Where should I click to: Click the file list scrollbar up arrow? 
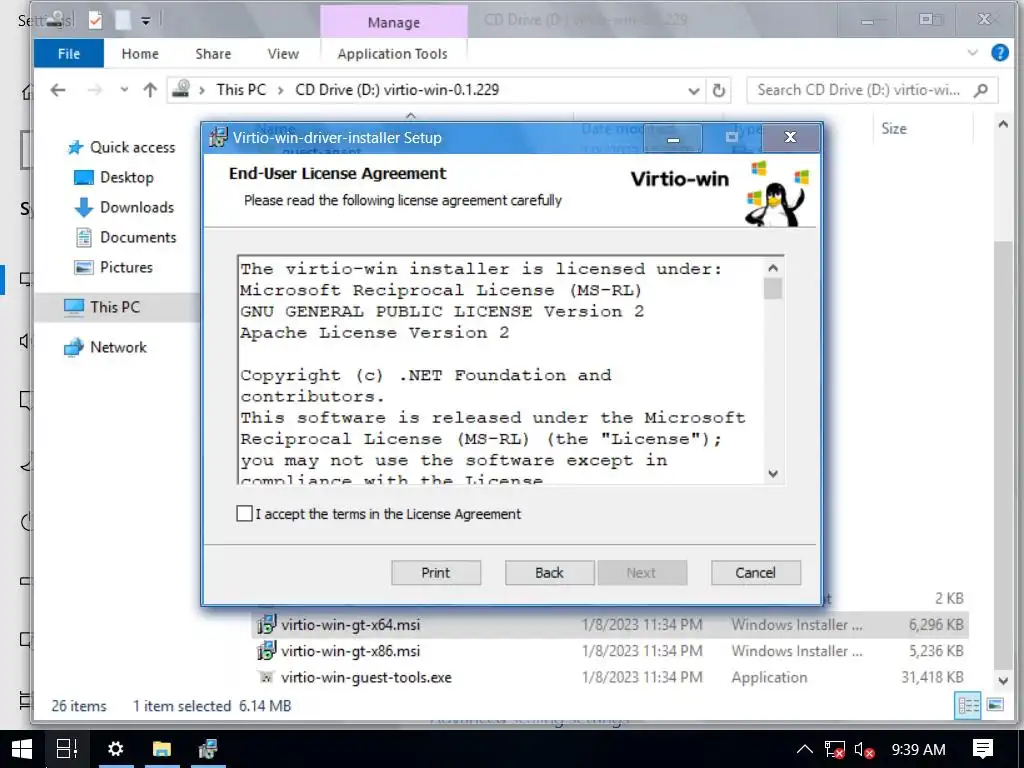tap(1003, 124)
